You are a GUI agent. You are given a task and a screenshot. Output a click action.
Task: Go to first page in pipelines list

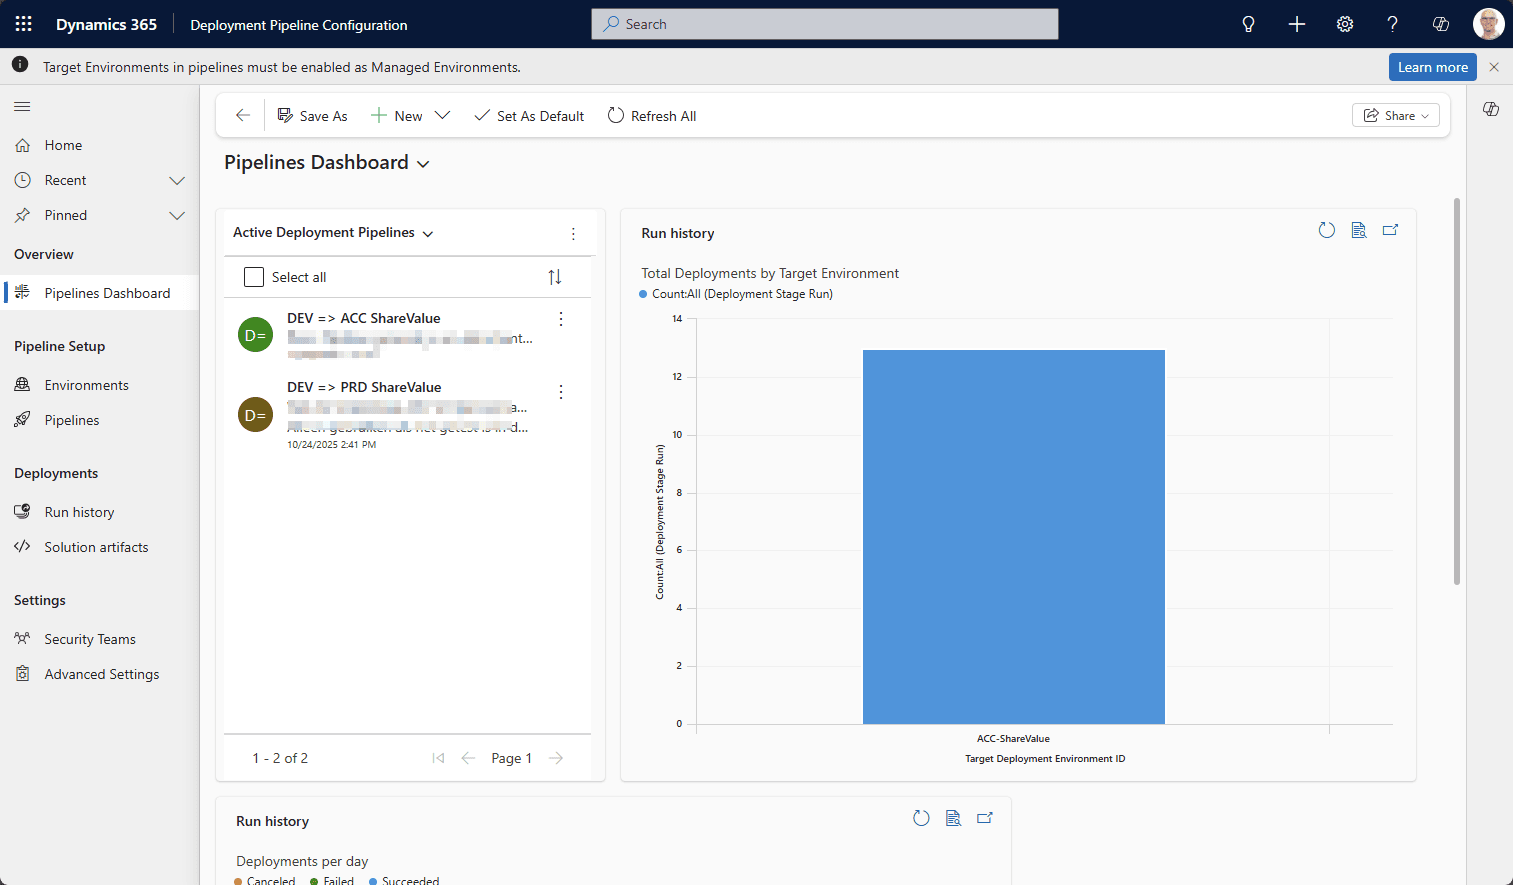point(438,758)
